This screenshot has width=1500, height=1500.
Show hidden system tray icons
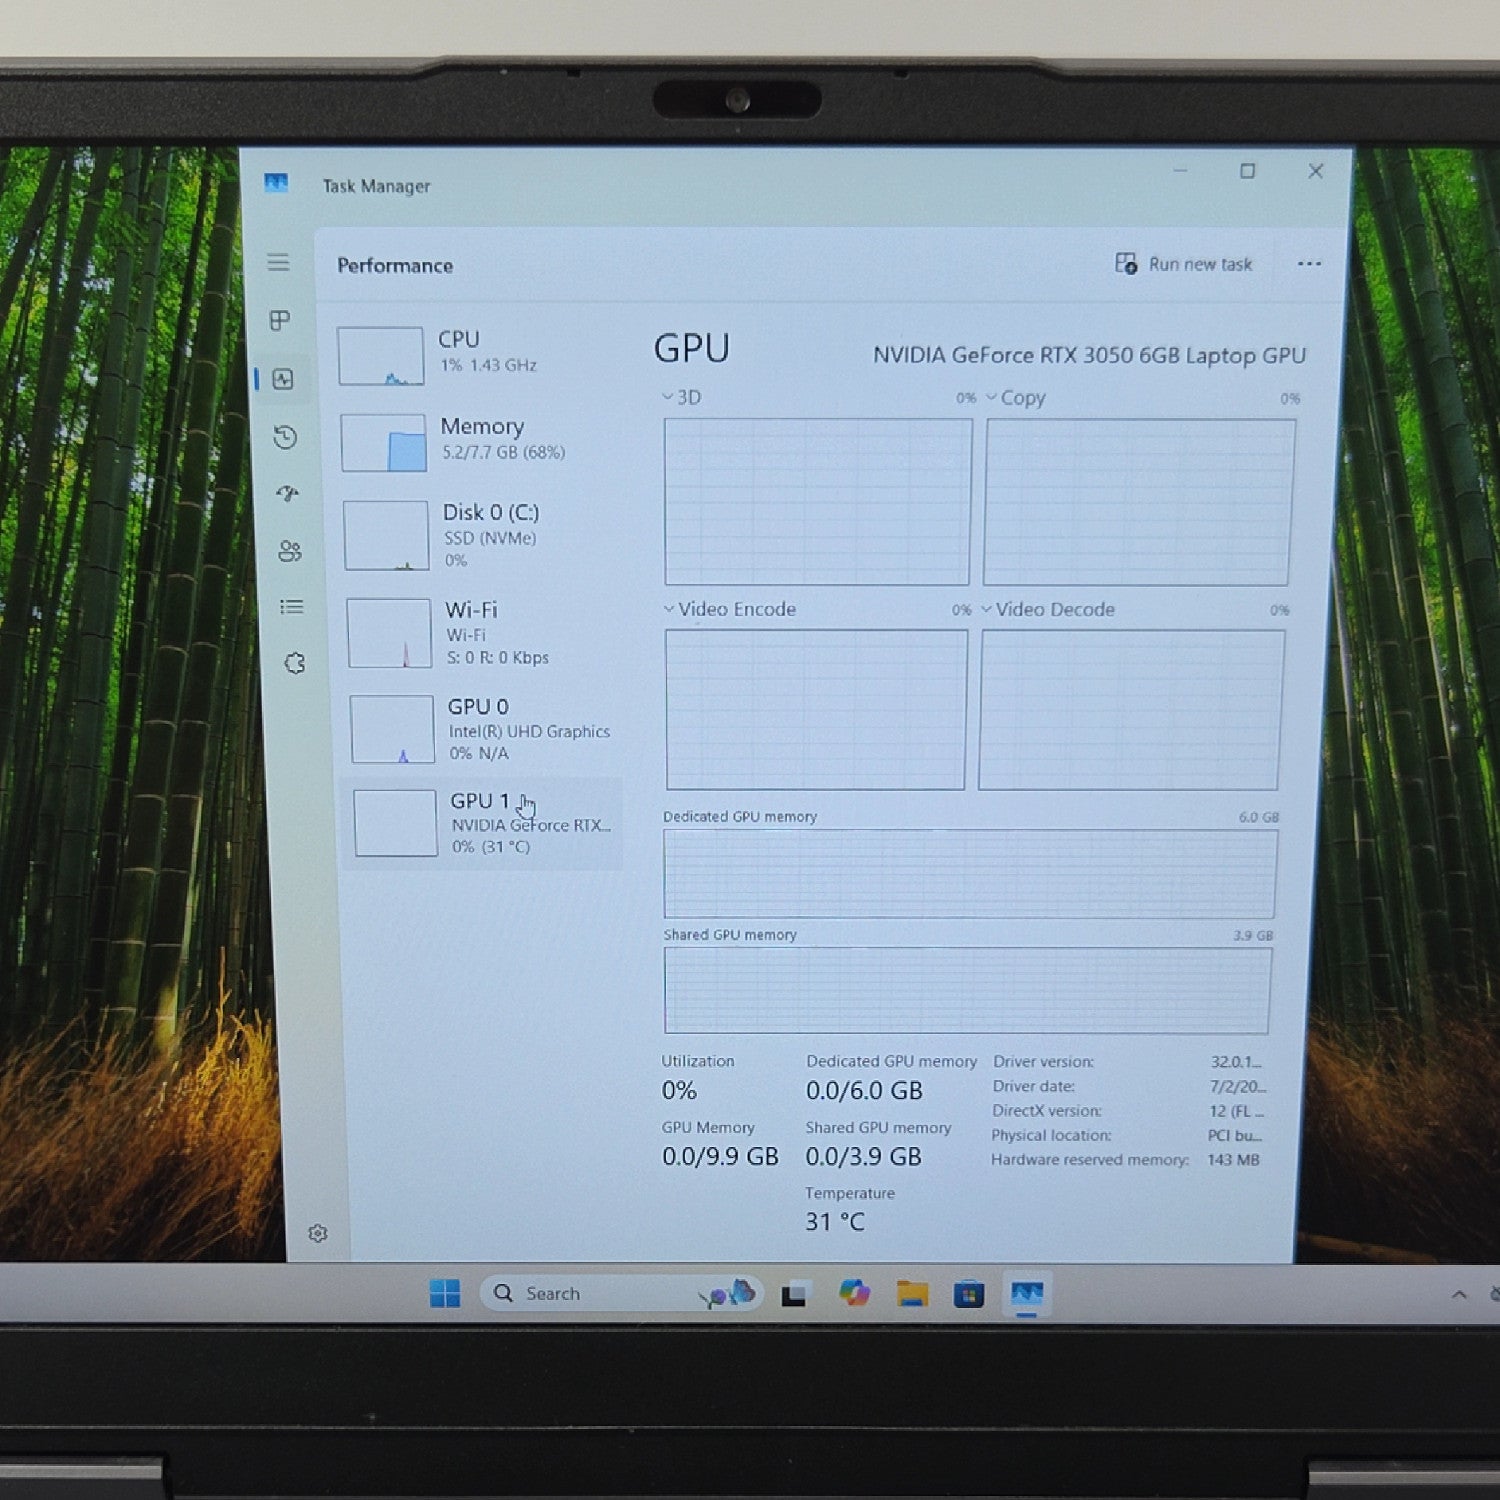point(1459,1294)
